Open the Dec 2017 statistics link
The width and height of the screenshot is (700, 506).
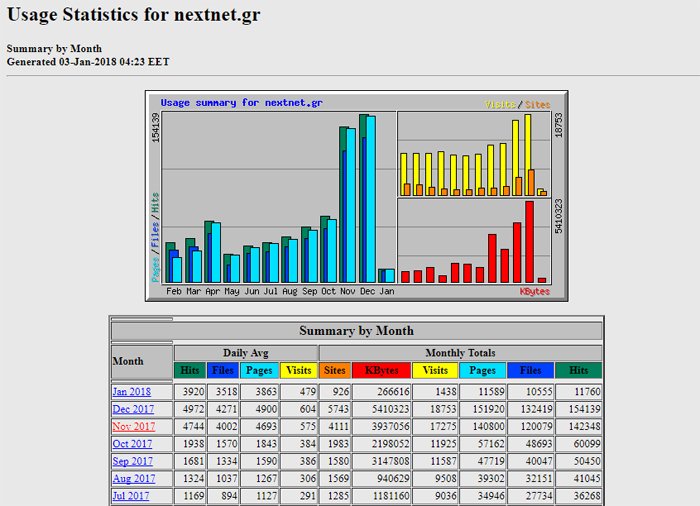click(x=132, y=409)
